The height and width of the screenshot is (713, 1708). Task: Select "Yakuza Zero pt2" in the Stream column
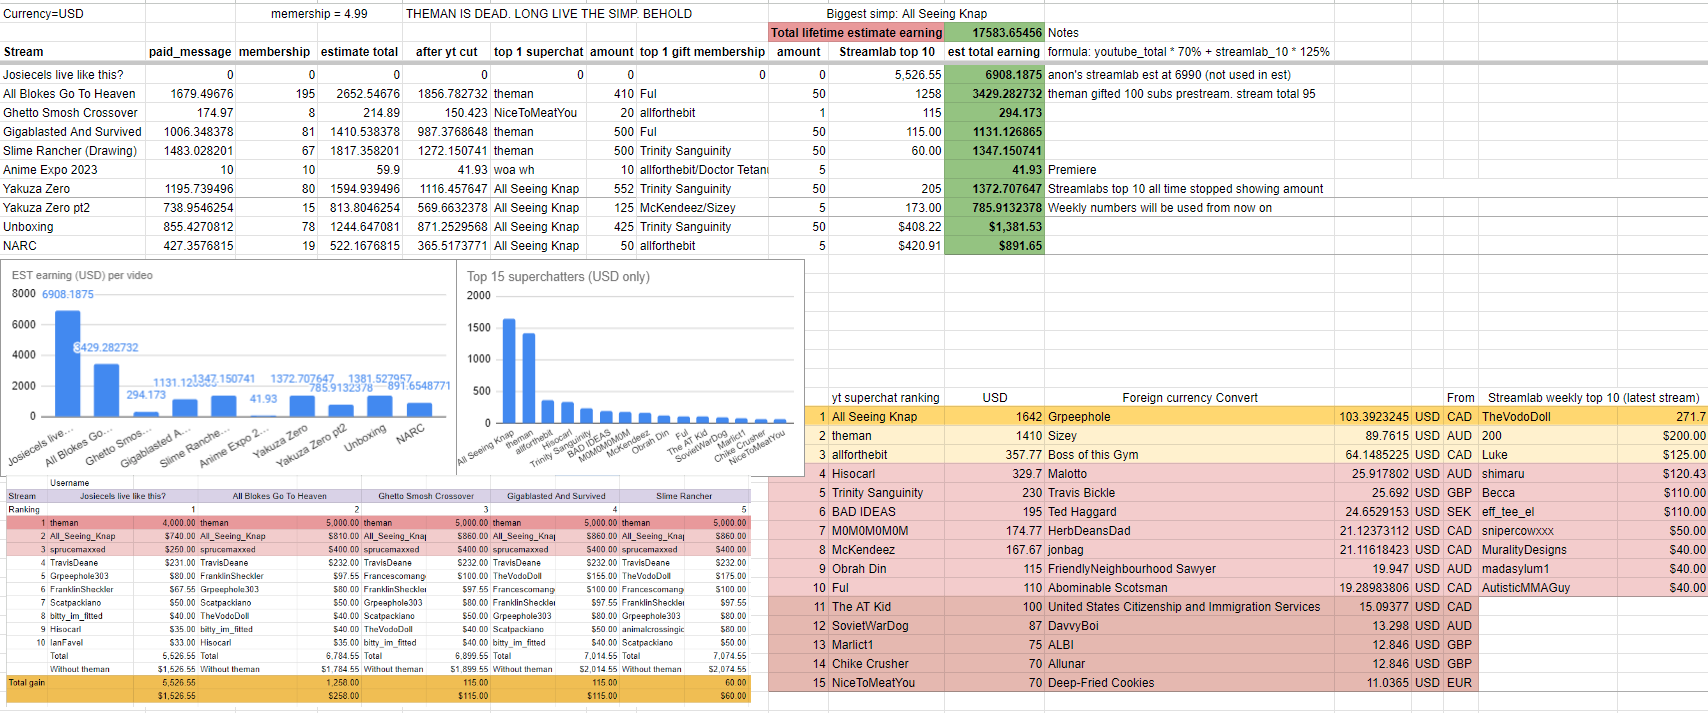coord(46,208)
